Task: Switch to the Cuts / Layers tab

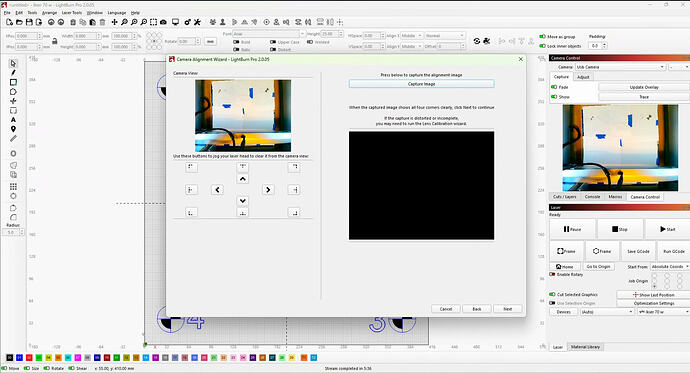Action: [x=565, y=197]
